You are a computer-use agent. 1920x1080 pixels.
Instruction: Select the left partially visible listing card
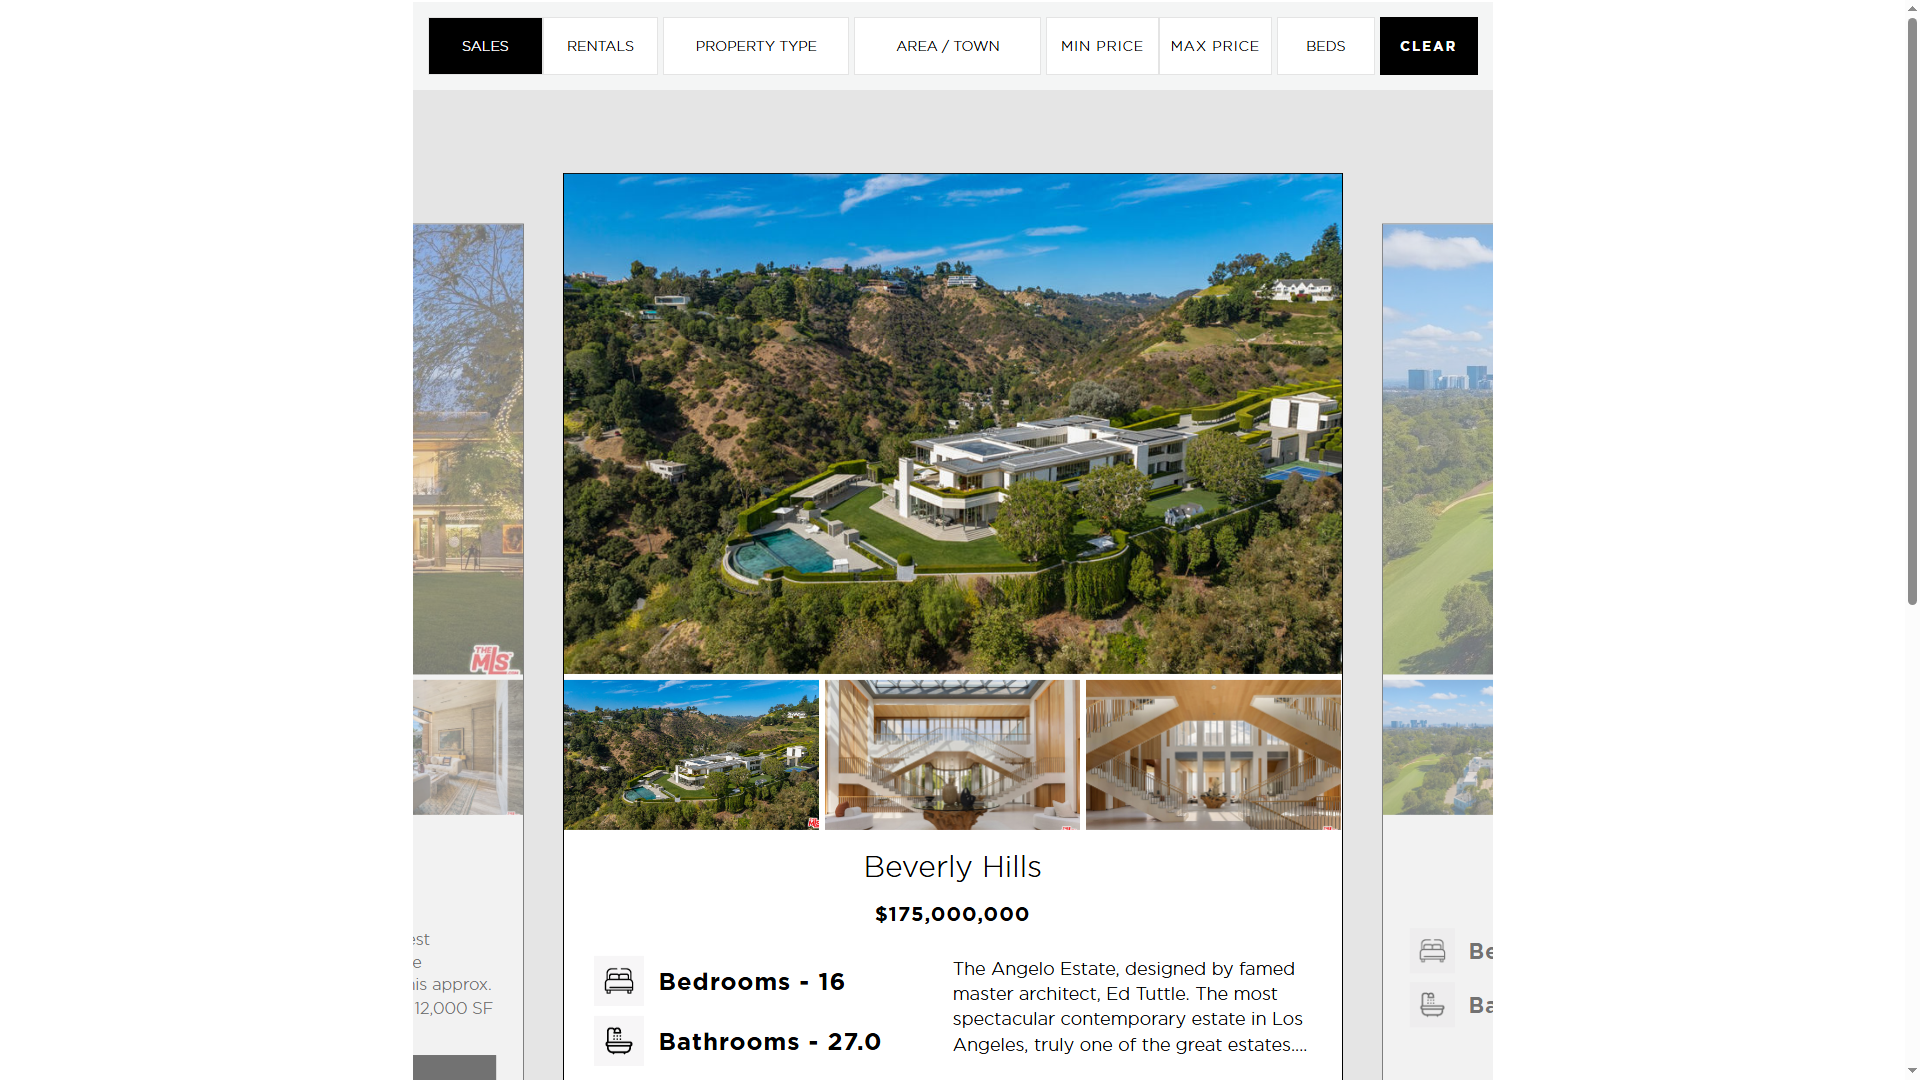point(468,650)
